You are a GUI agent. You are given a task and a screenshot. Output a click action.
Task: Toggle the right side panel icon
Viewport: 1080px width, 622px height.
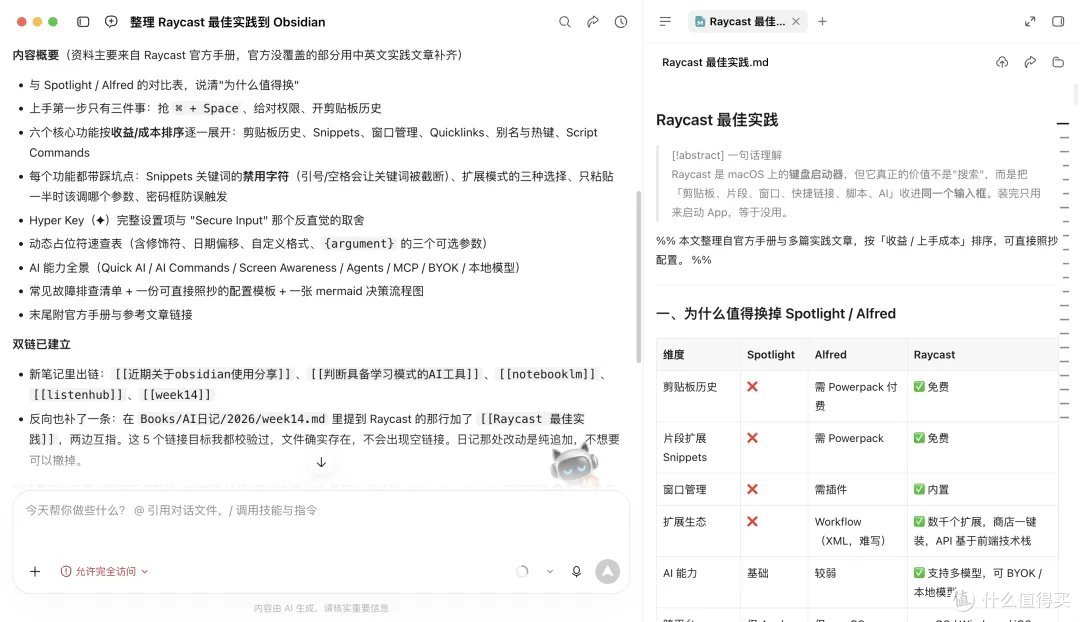coord(1058,21)
